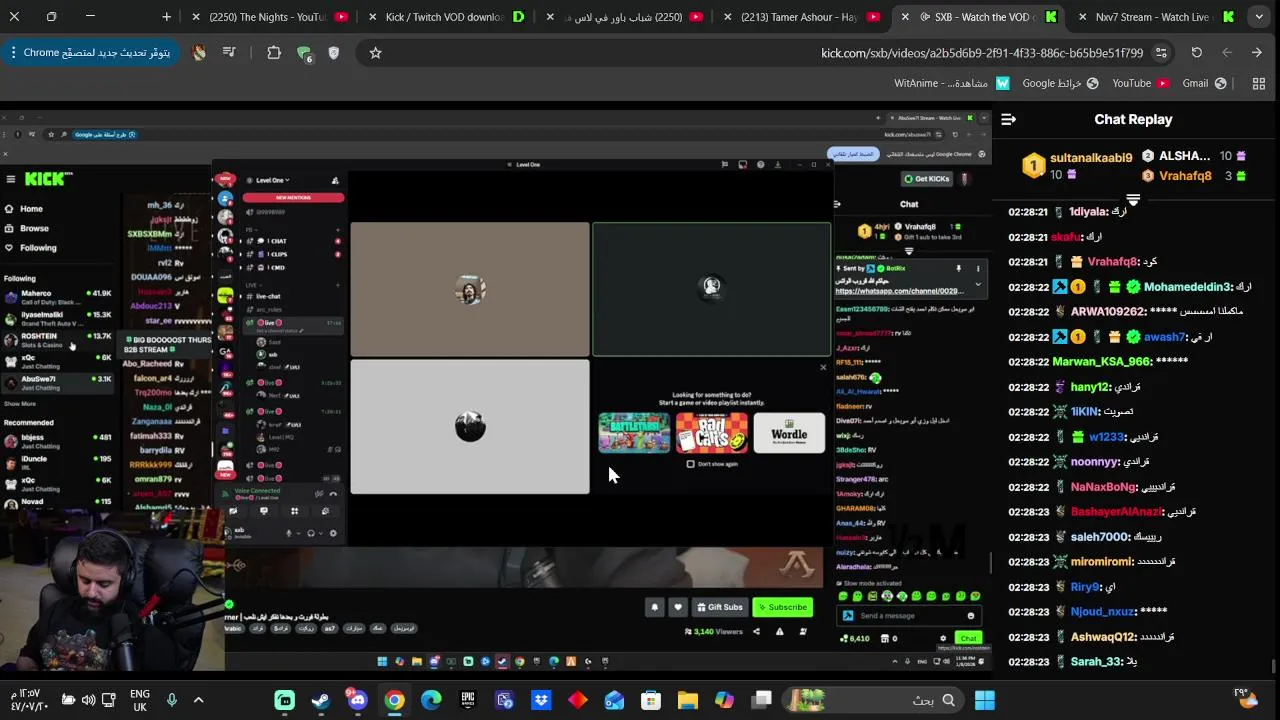Click the green Chat send button
The height and width of the screenshot is (720, 1280).
coord(968,638)
